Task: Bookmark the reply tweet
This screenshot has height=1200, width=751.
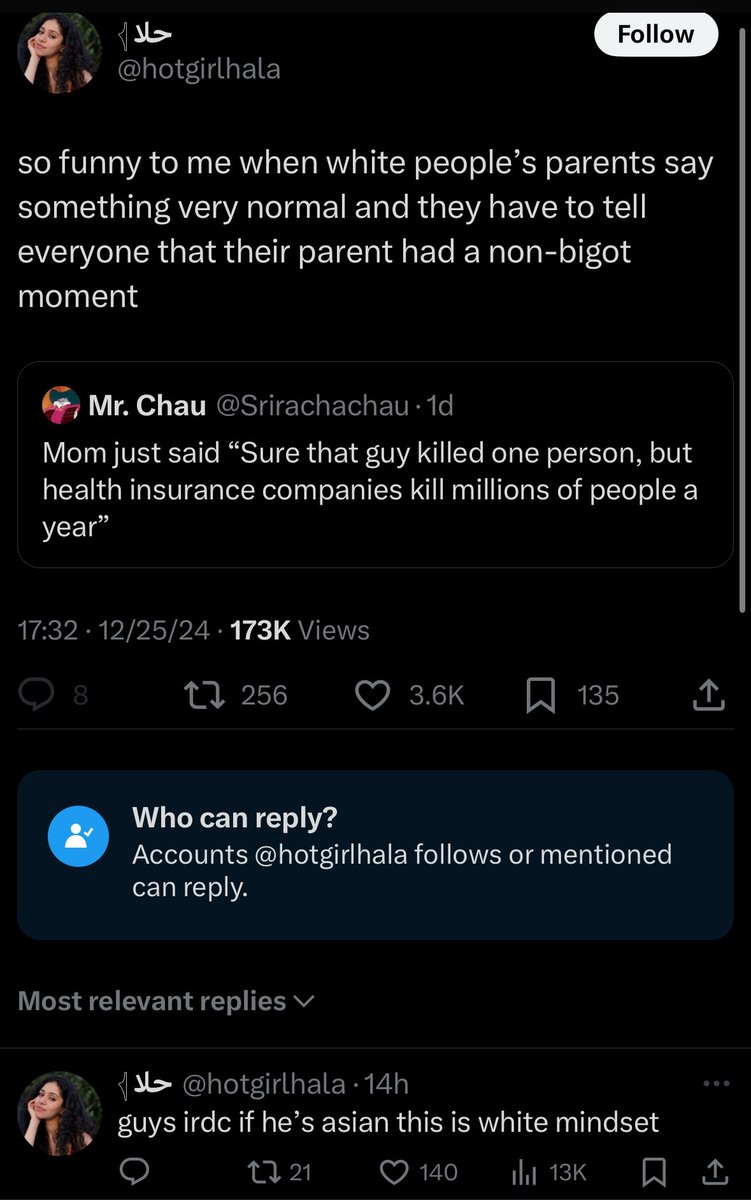Action: (655, 1171)
